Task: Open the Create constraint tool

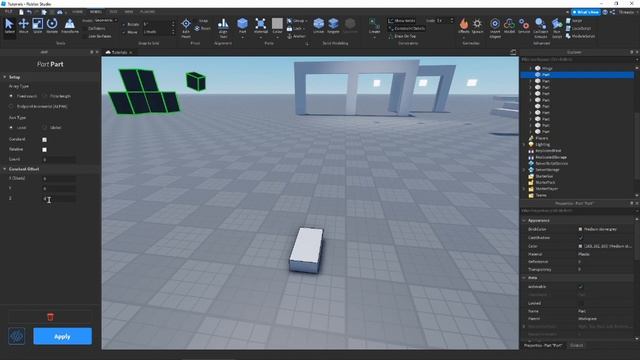Action: pyautogui.click(x=374, y=26)
